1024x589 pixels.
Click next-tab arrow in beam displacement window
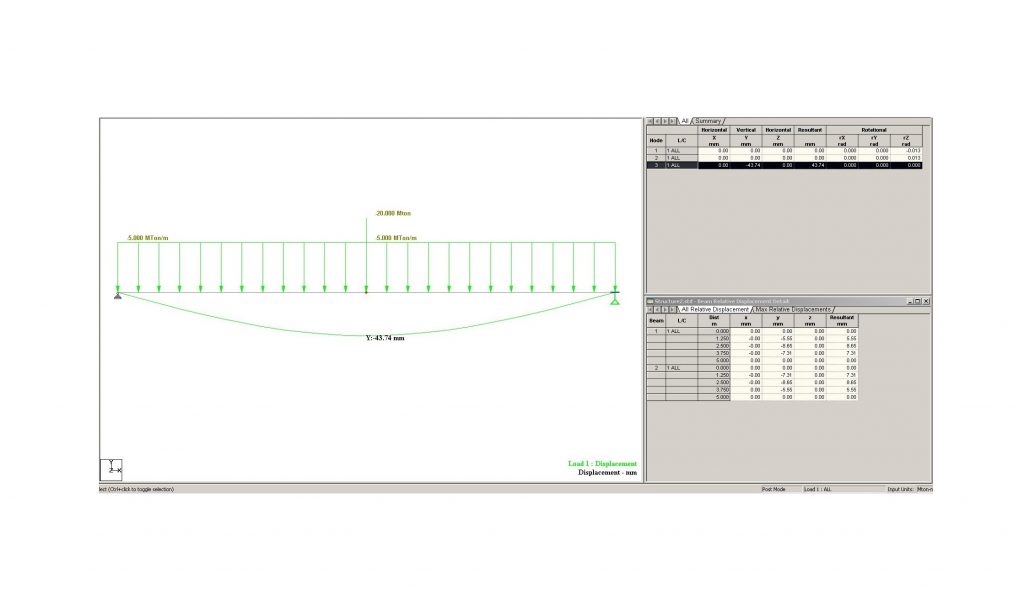(x=666, y=309)
